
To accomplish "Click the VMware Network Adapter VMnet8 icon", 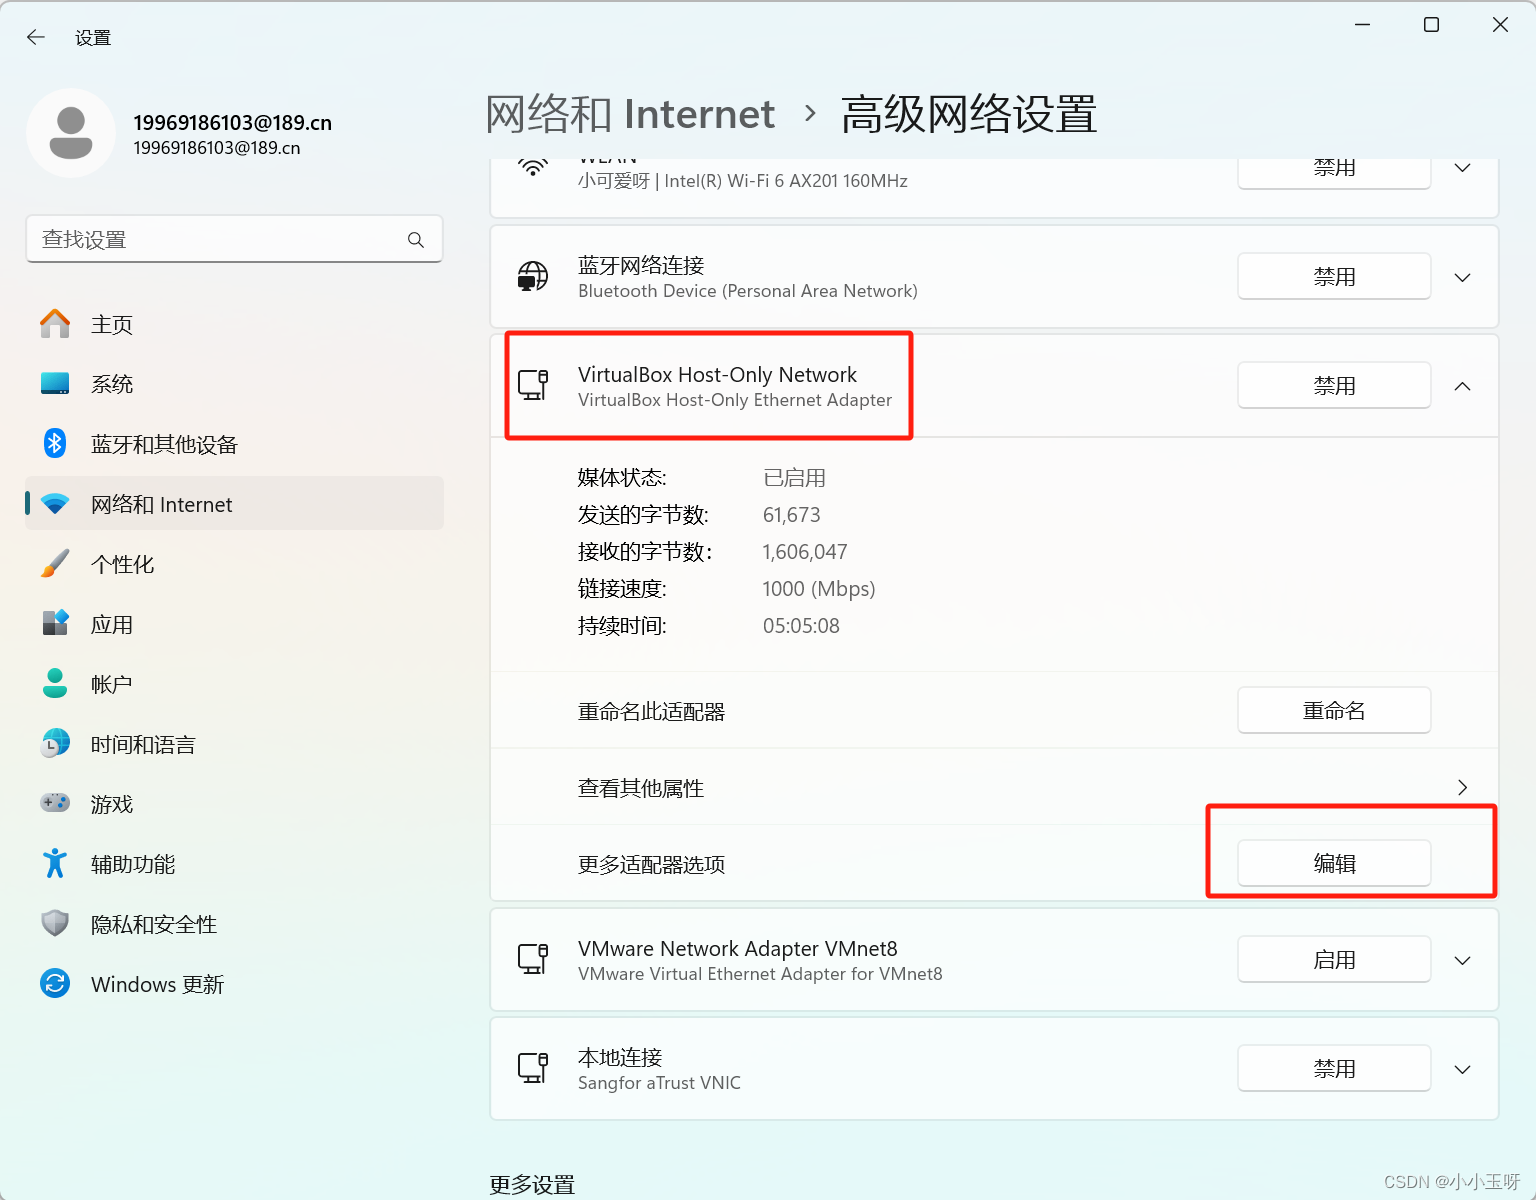I will point(533,958).
